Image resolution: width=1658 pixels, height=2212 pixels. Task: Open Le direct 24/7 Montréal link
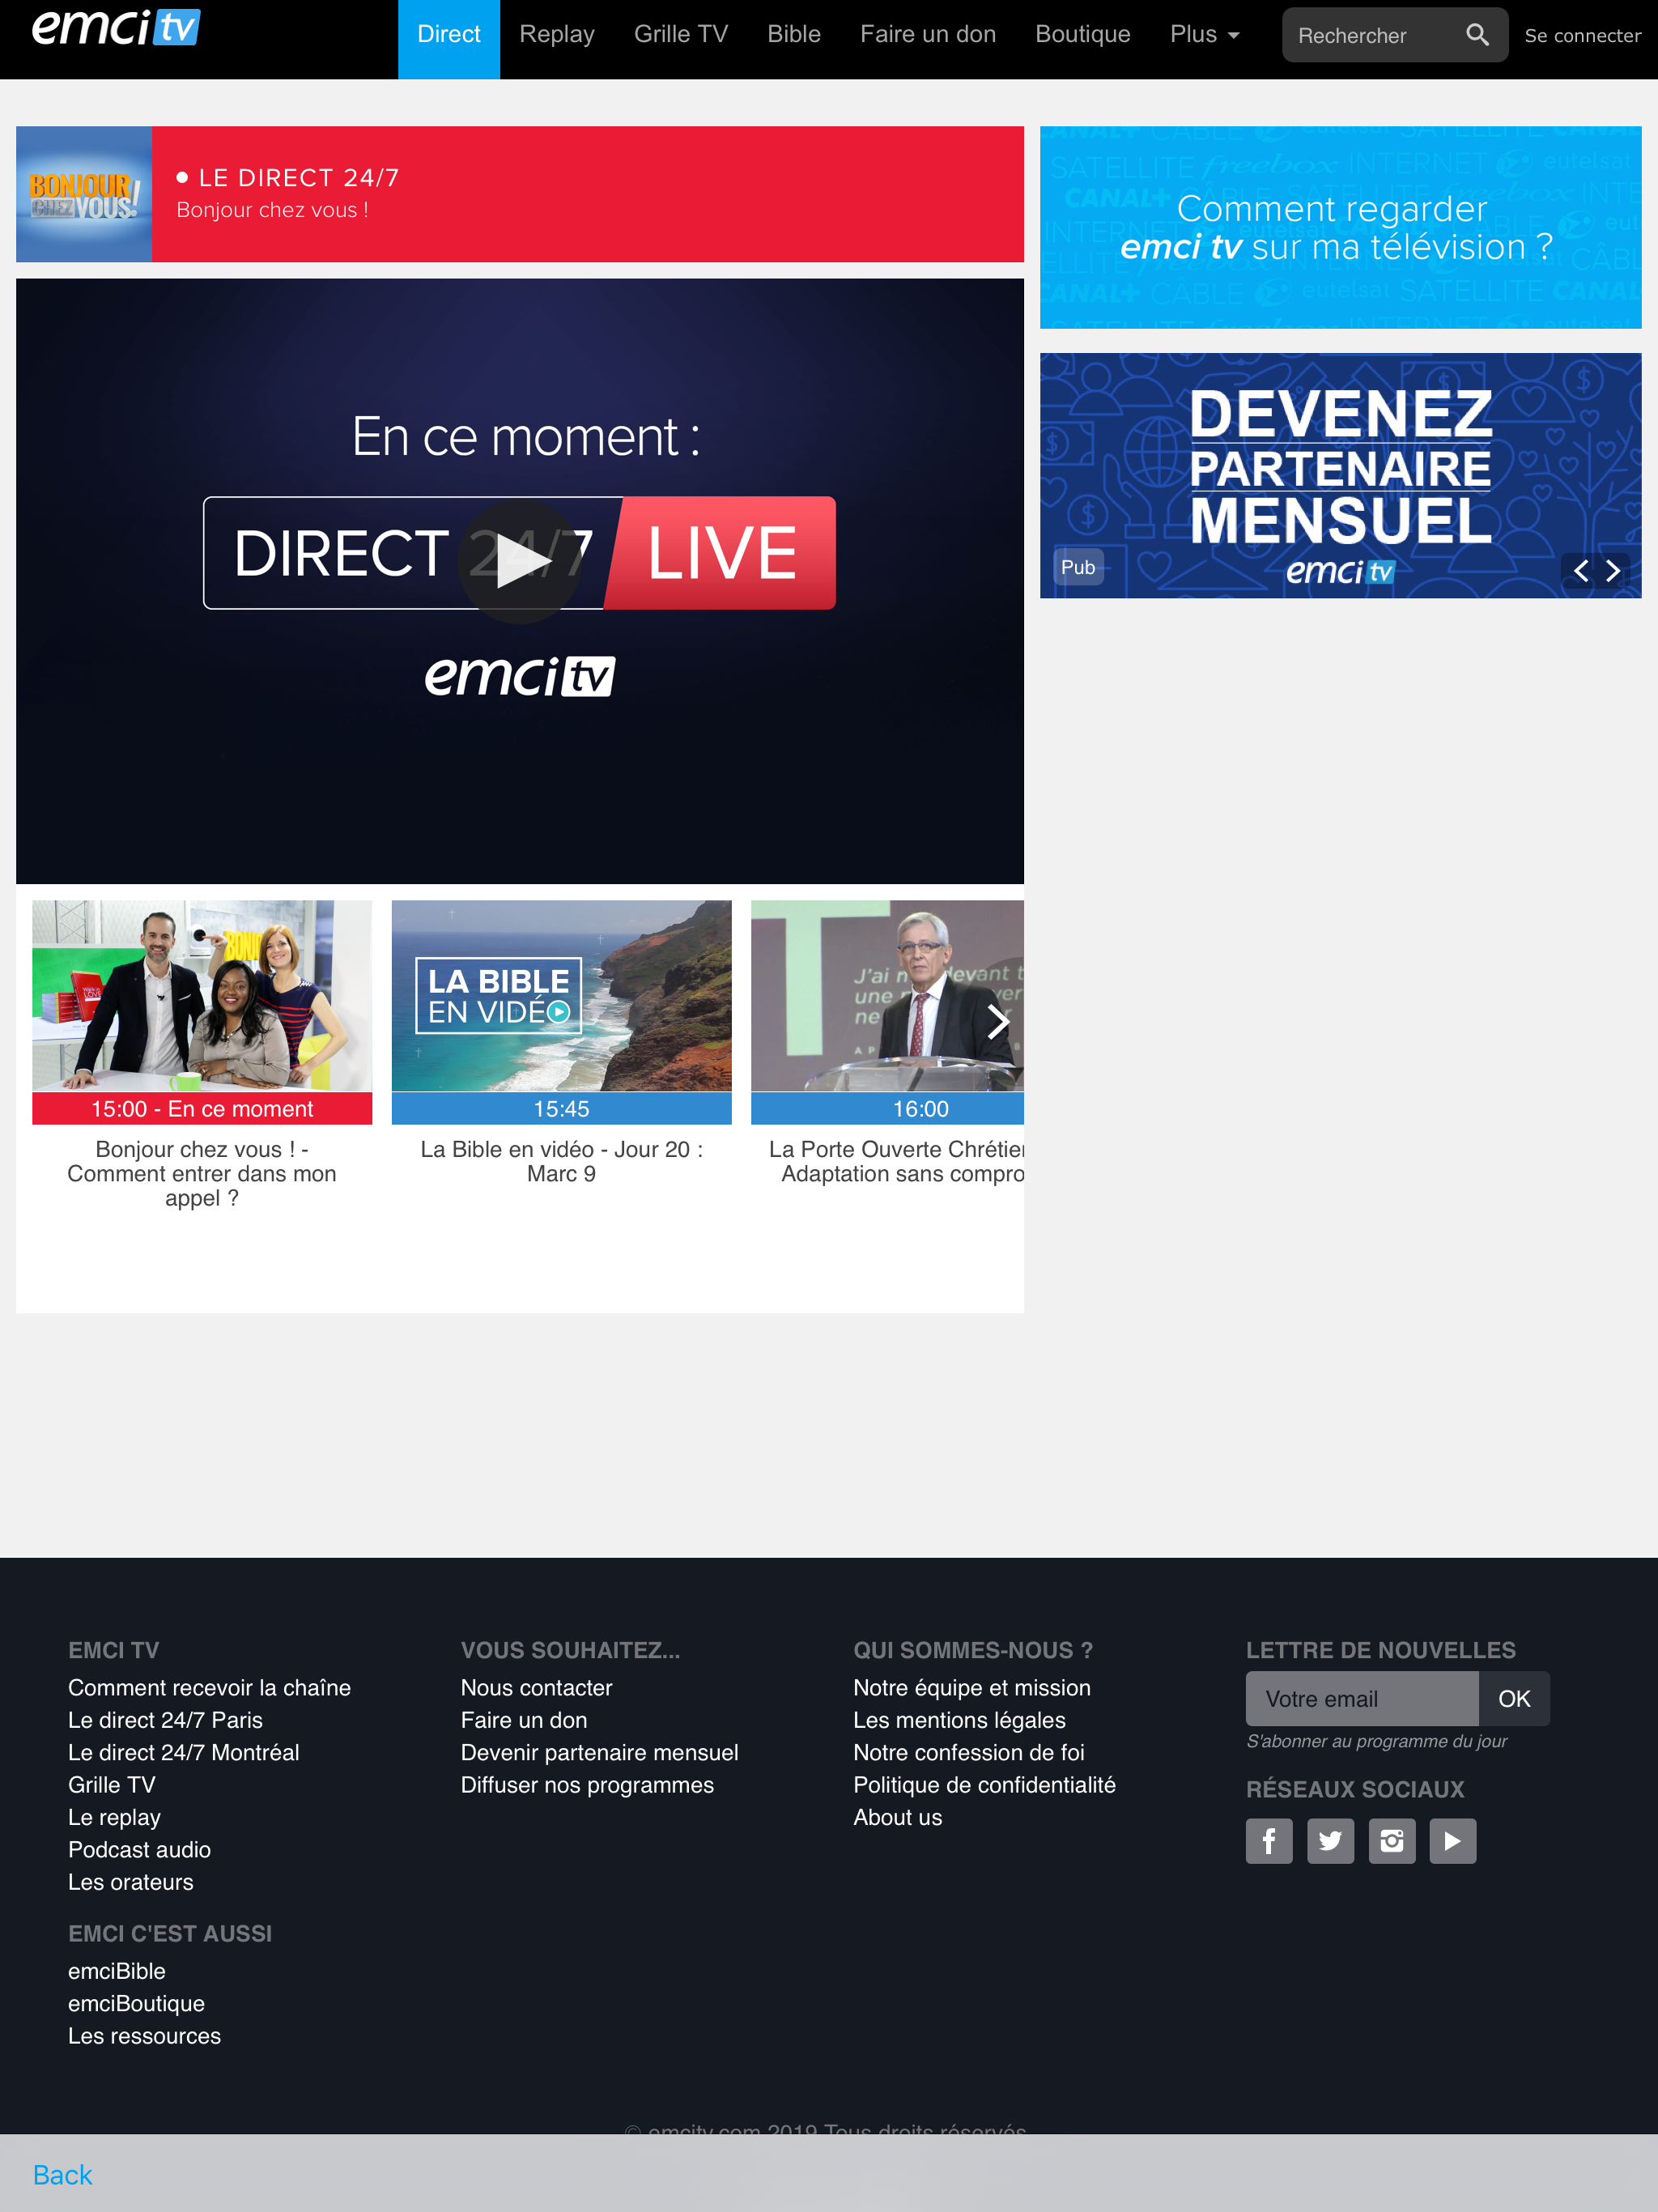(x=184, y=1752)
